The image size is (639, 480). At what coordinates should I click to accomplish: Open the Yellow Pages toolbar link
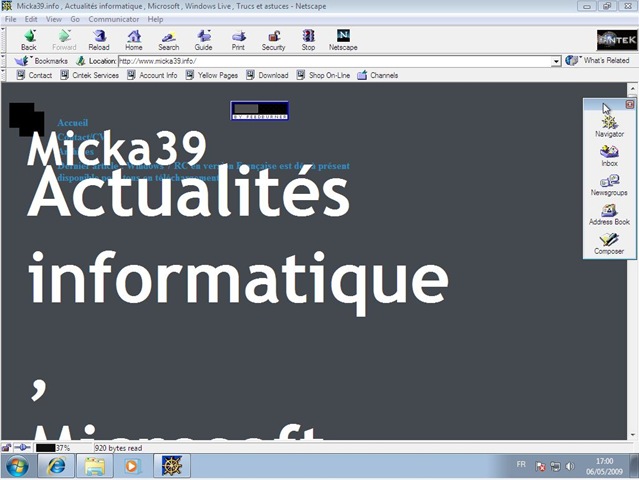(x=212, y=75)
